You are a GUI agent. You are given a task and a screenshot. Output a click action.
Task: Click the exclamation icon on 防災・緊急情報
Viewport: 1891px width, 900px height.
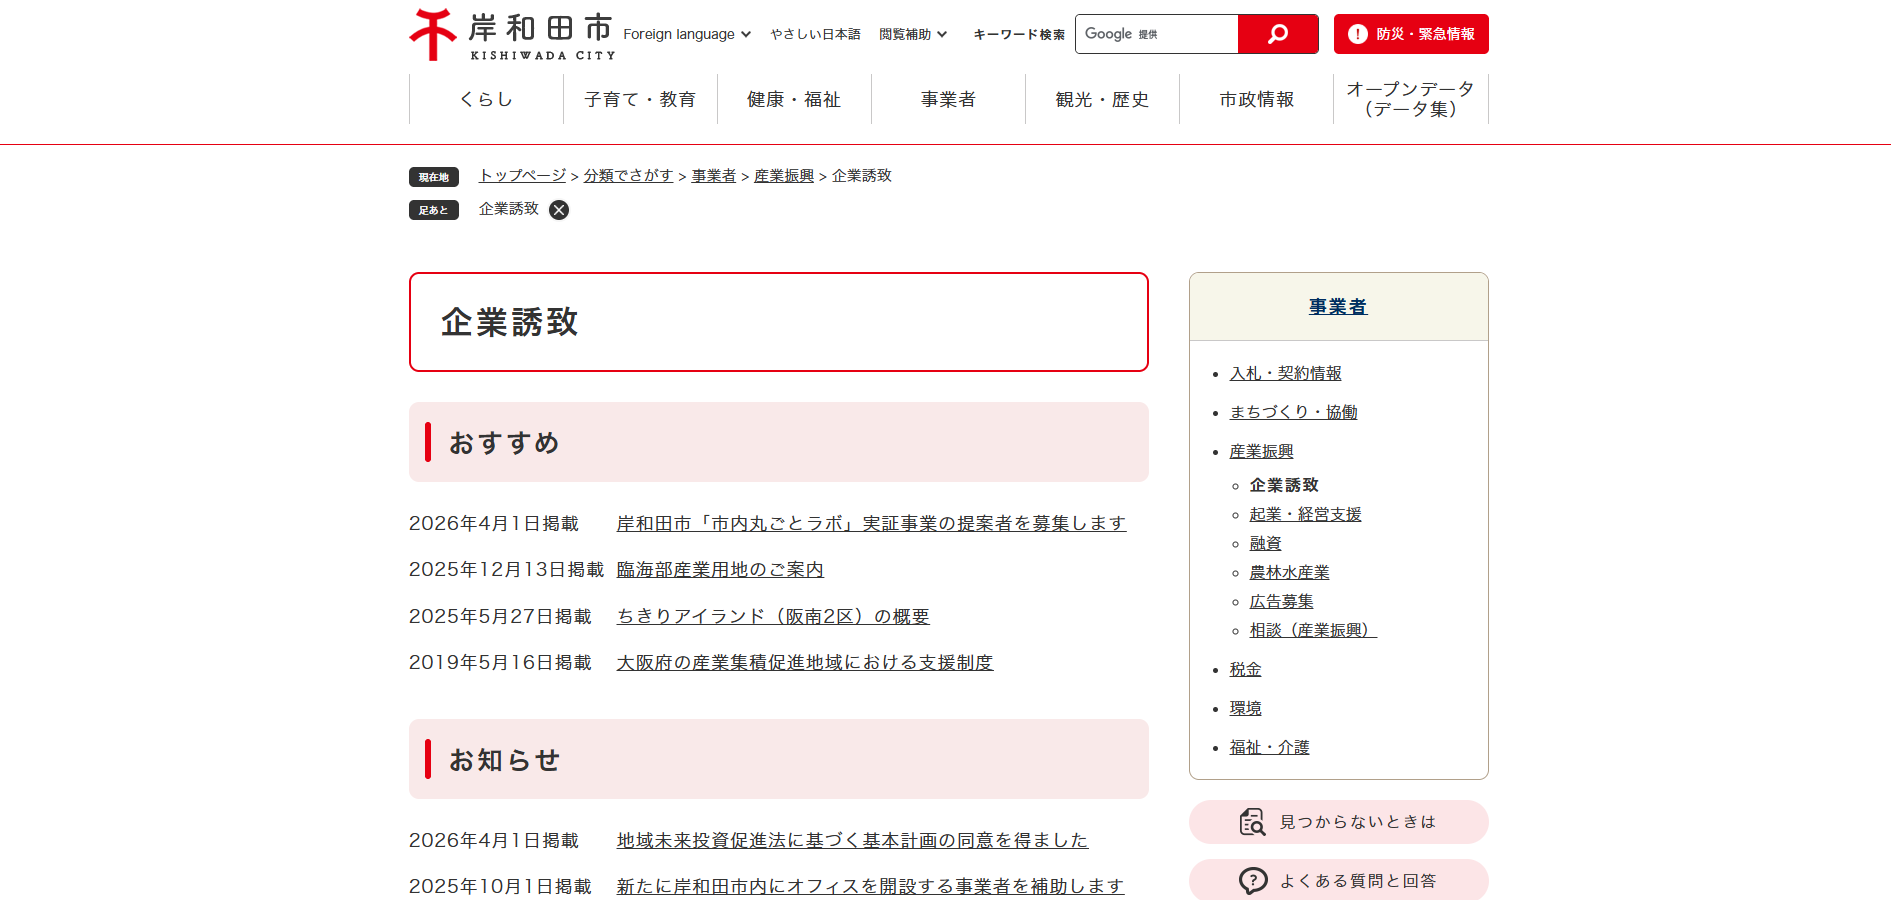point(1357,34)
